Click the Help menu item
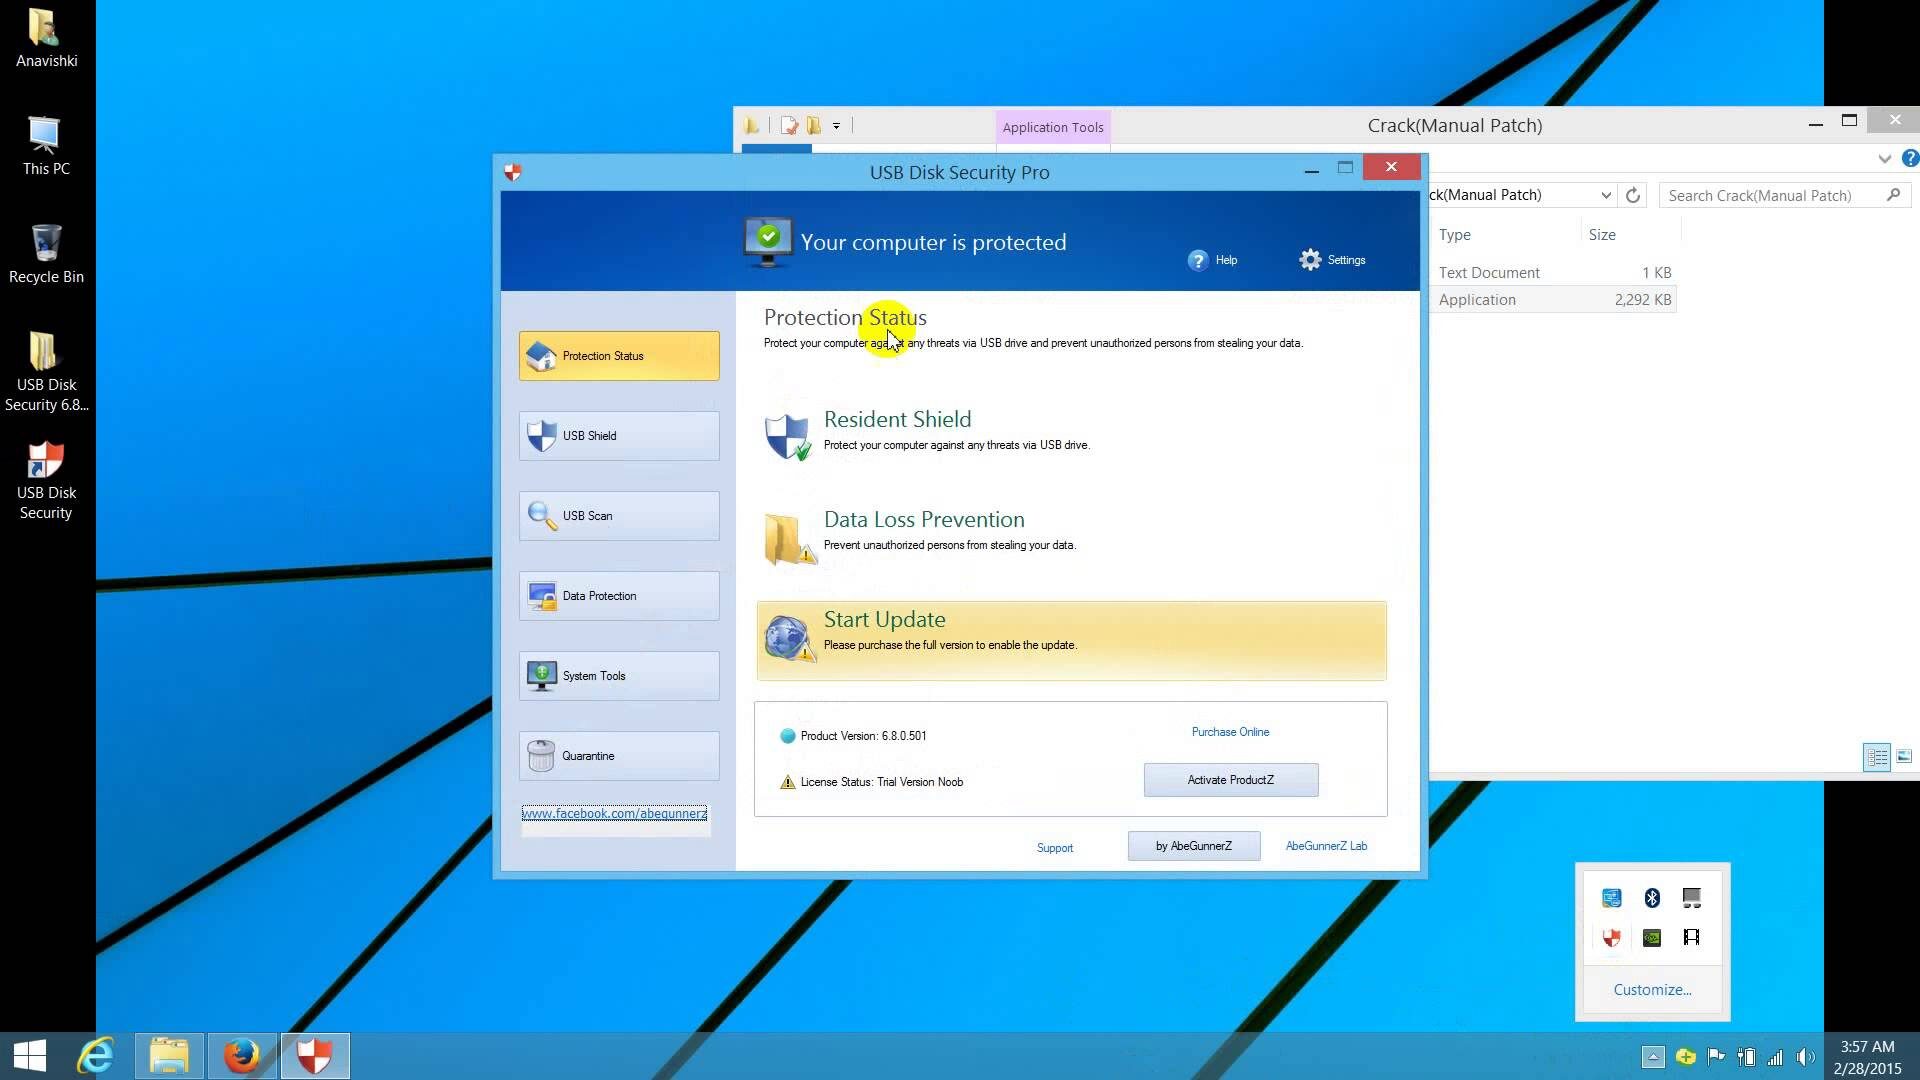The image size is (1920, 1080). [1211, 260]
